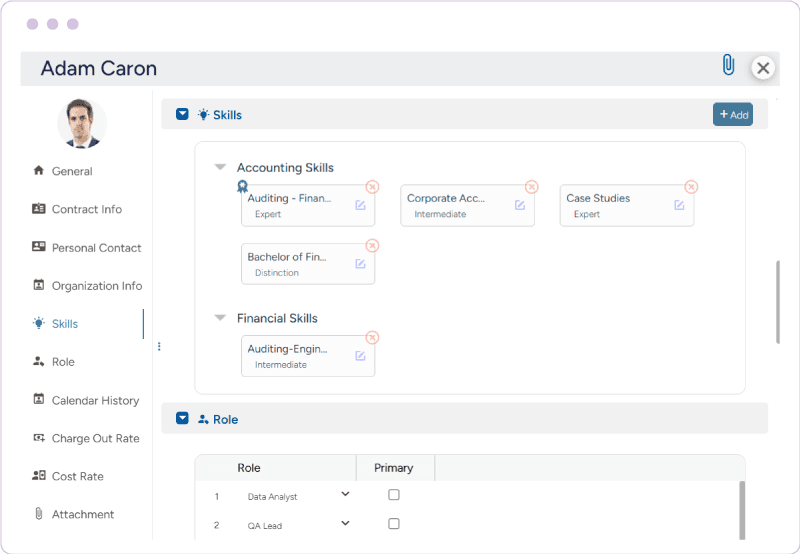
Task: Click the contact card icon beside Personal Contact
Action: 39,246
